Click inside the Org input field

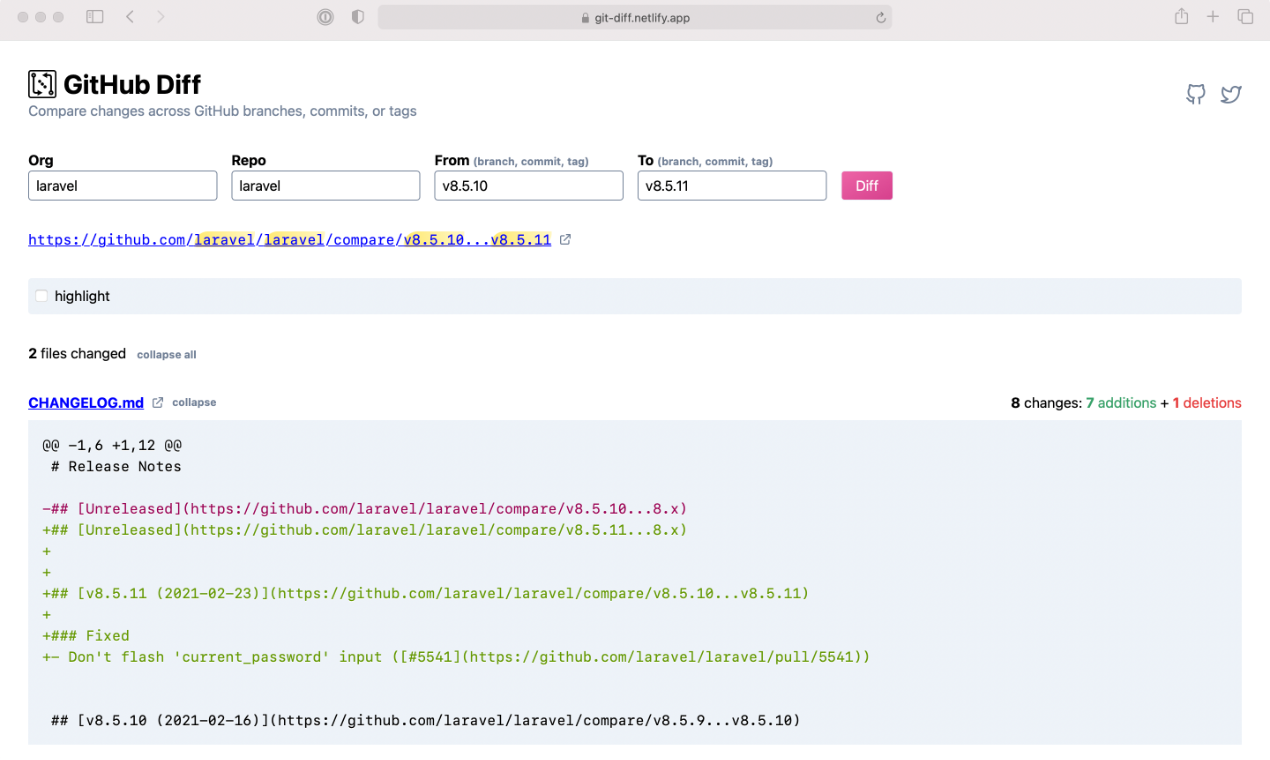122,185
